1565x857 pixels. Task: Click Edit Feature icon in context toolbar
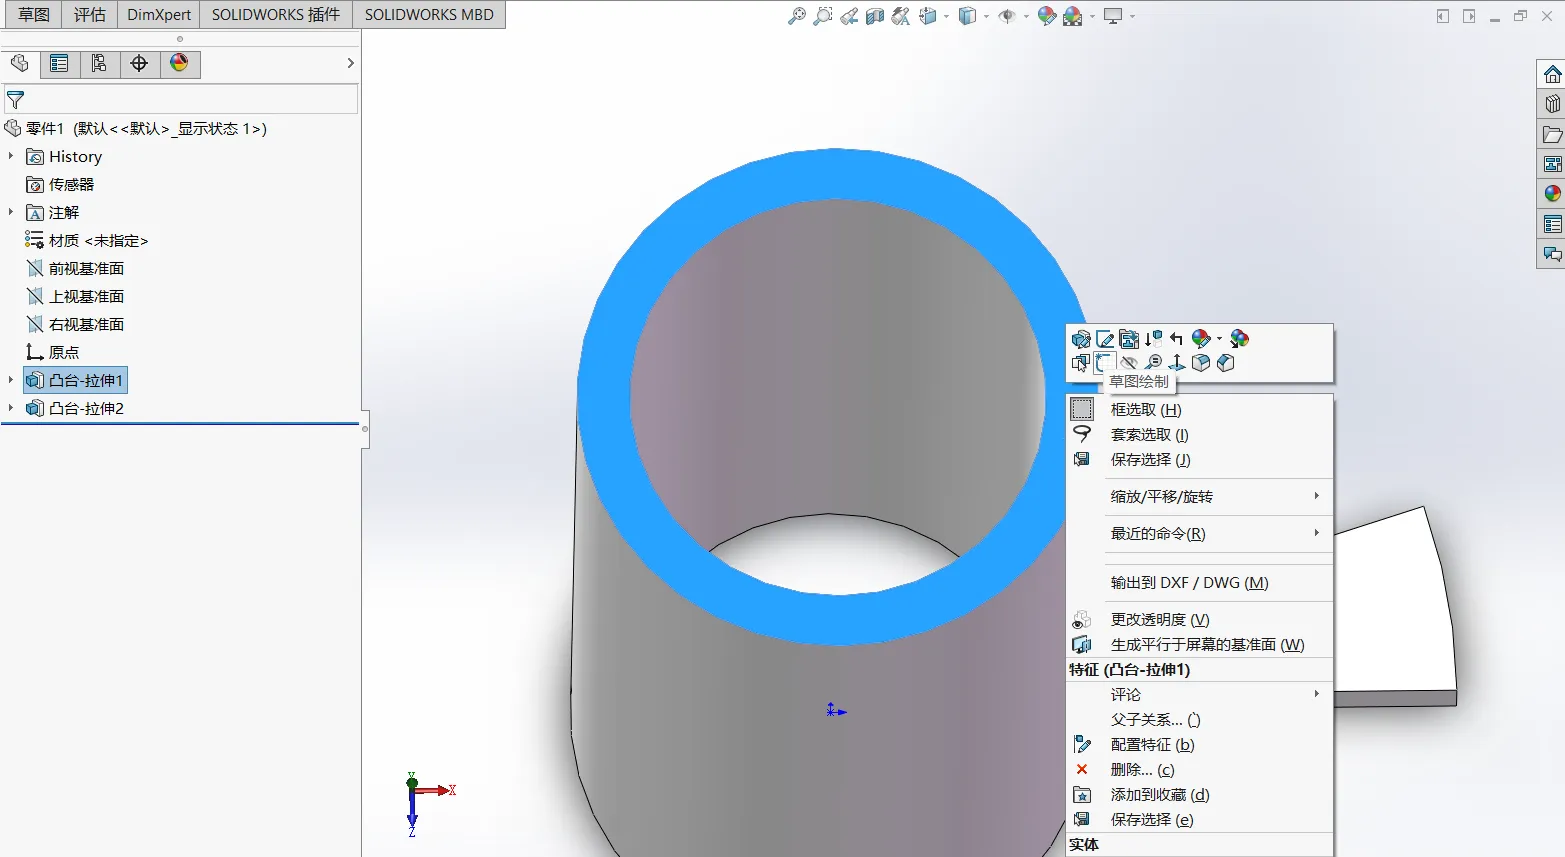pyautogui.click(x=1081, y=339)
